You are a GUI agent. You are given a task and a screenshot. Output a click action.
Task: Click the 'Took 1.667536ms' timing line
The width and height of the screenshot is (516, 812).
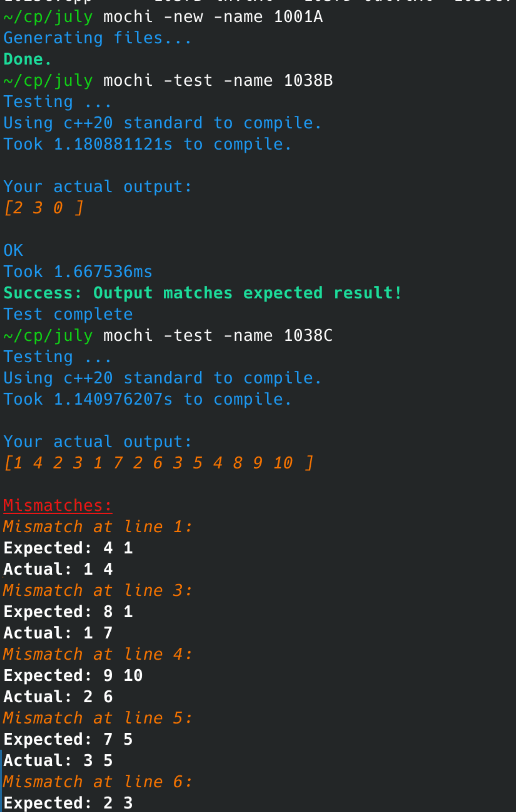78,272
